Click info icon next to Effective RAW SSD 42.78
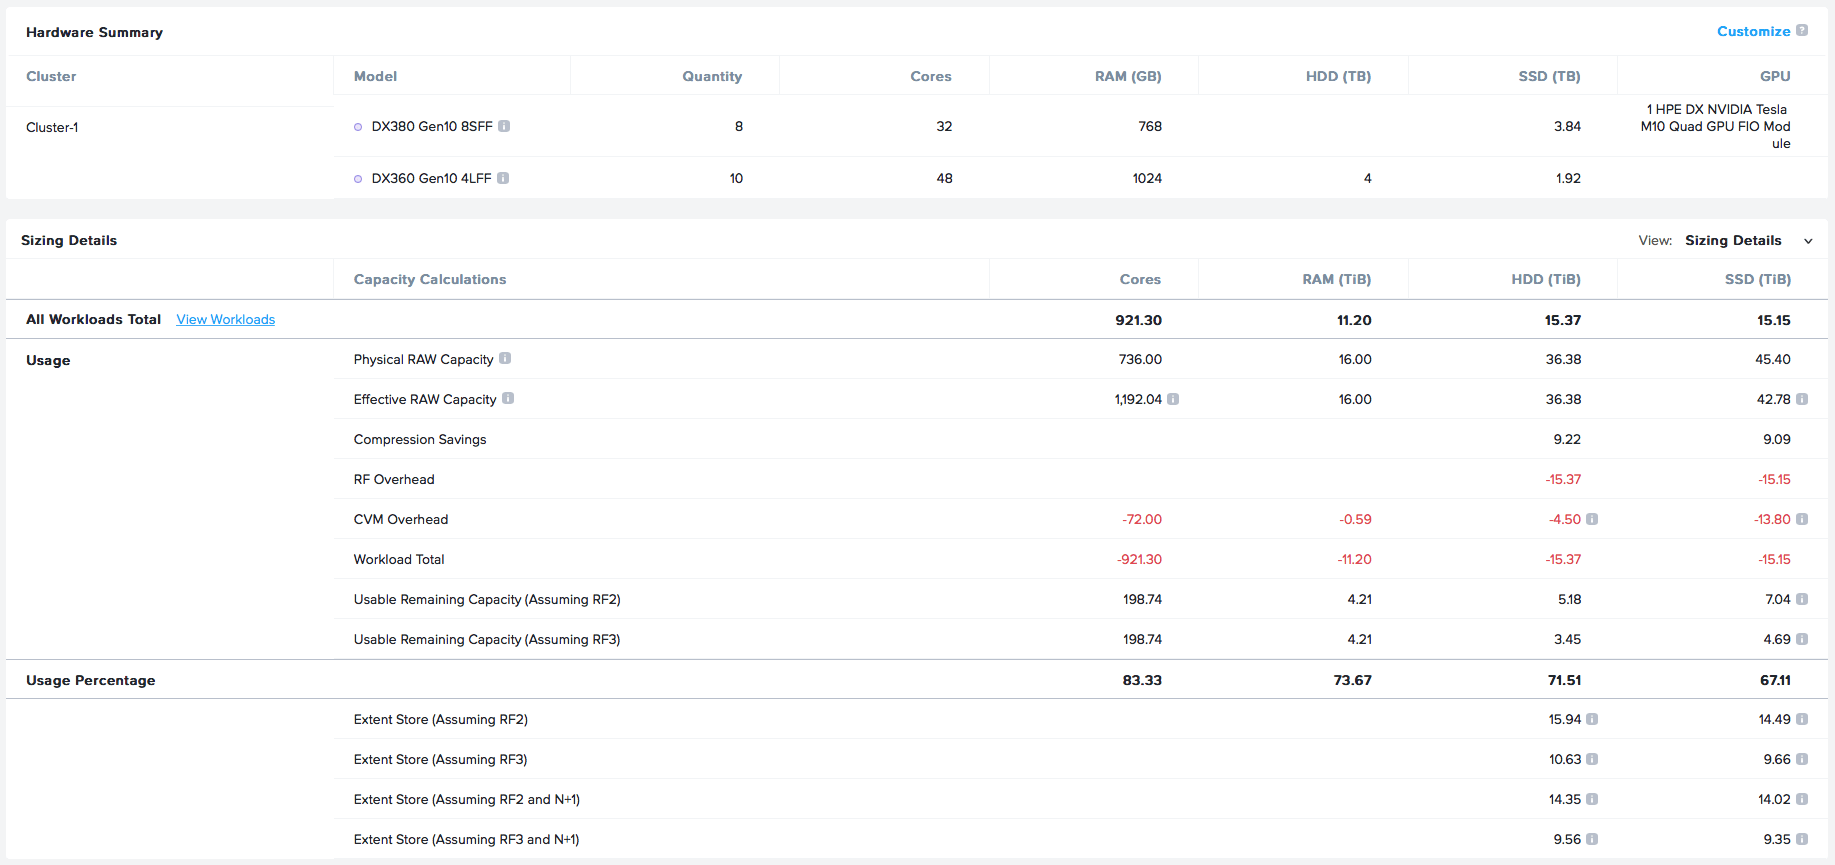Image resolution: width=1835 pixels, height=865 pixels. point(1802,399)
